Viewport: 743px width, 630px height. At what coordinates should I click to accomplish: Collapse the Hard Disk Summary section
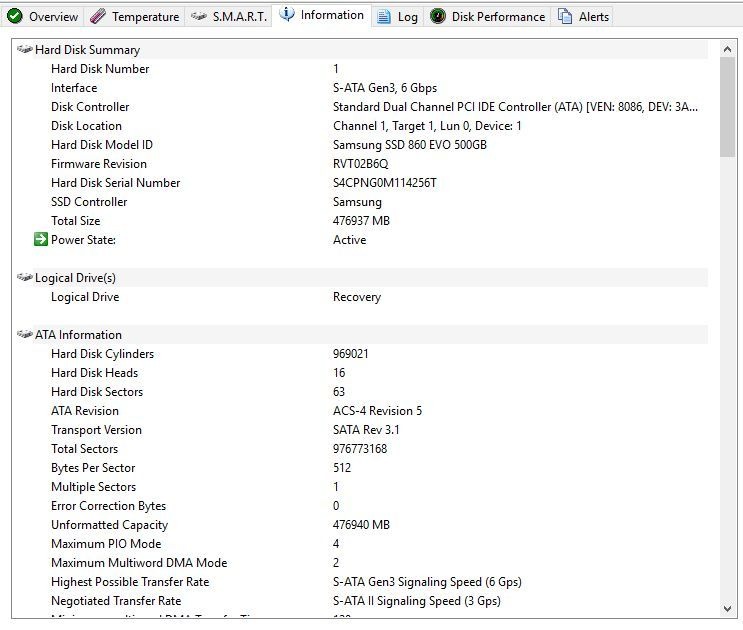click(25, 50)
